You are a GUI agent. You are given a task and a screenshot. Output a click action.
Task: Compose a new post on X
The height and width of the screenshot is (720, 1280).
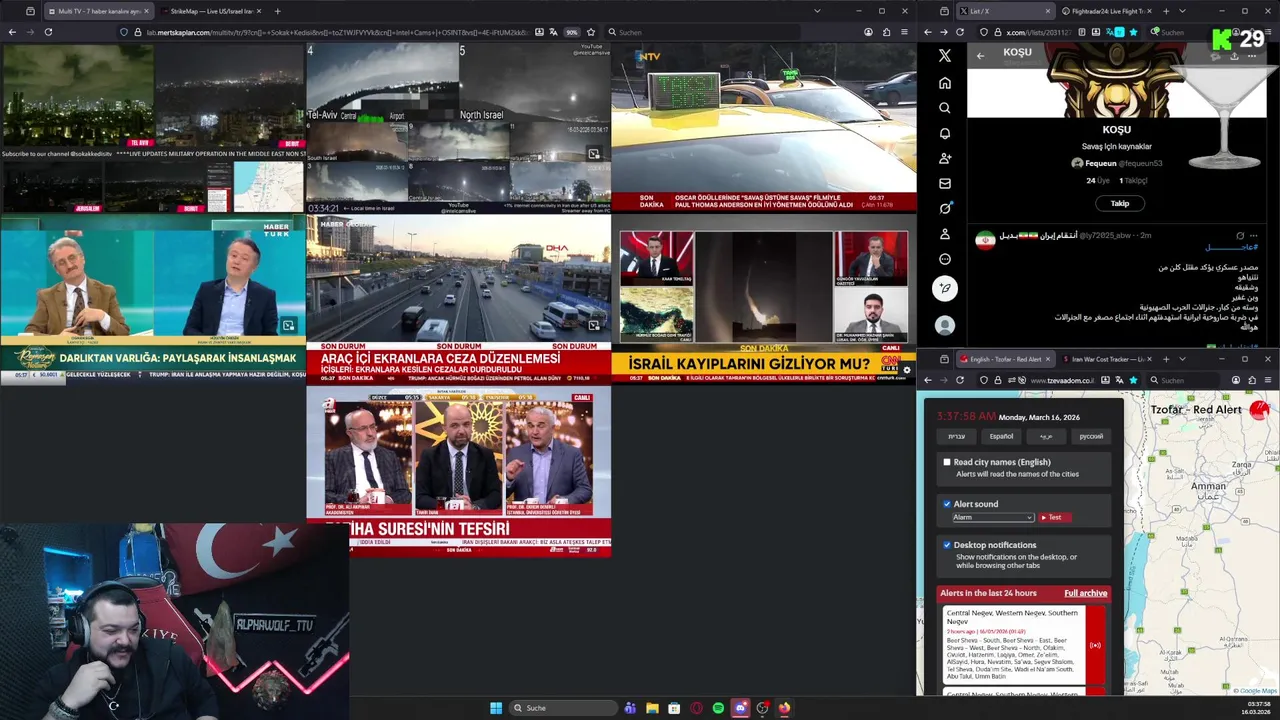[x=944, y=288]
